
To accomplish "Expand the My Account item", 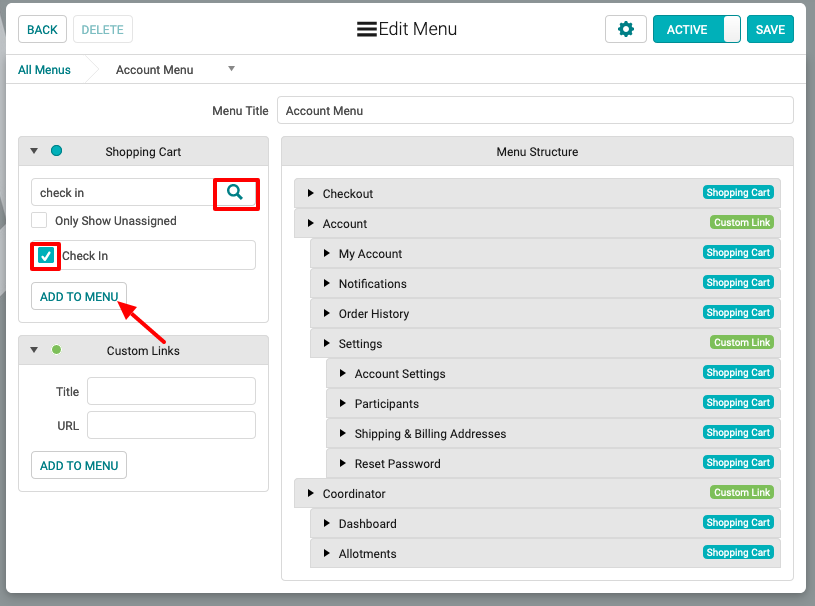I will [326, 253].
